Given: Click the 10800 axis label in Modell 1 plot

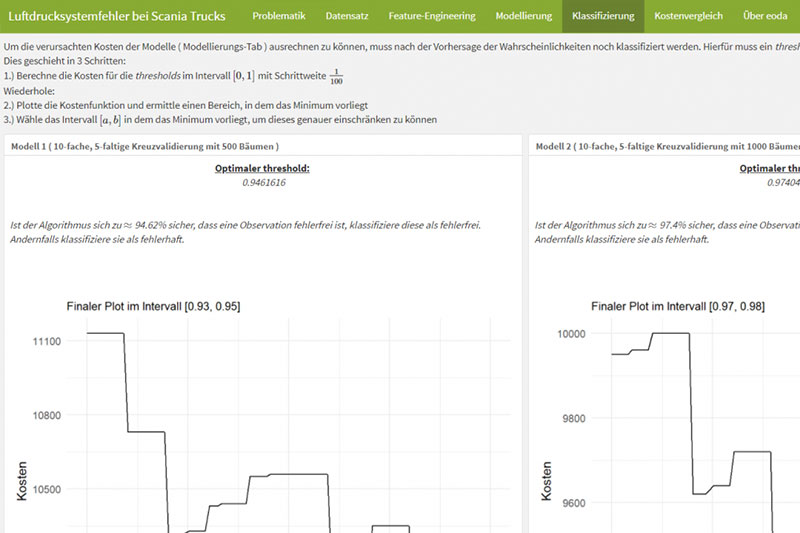Looking at the screenshot, I should (46, 415).
